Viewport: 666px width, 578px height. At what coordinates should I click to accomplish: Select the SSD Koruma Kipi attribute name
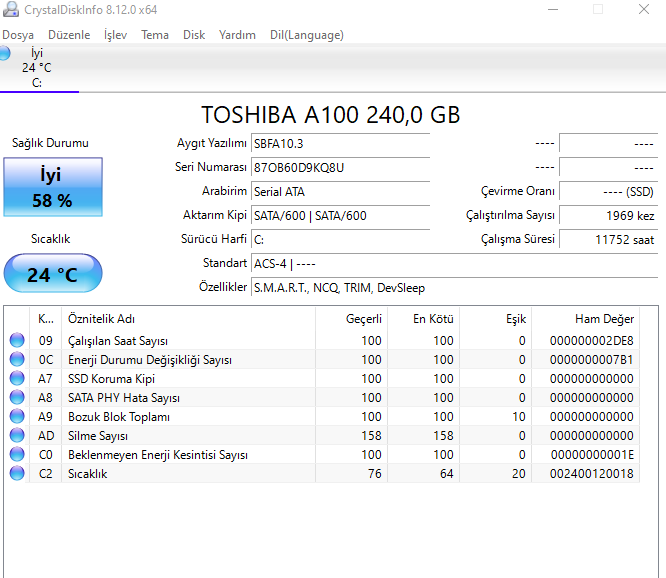(111, 378)
